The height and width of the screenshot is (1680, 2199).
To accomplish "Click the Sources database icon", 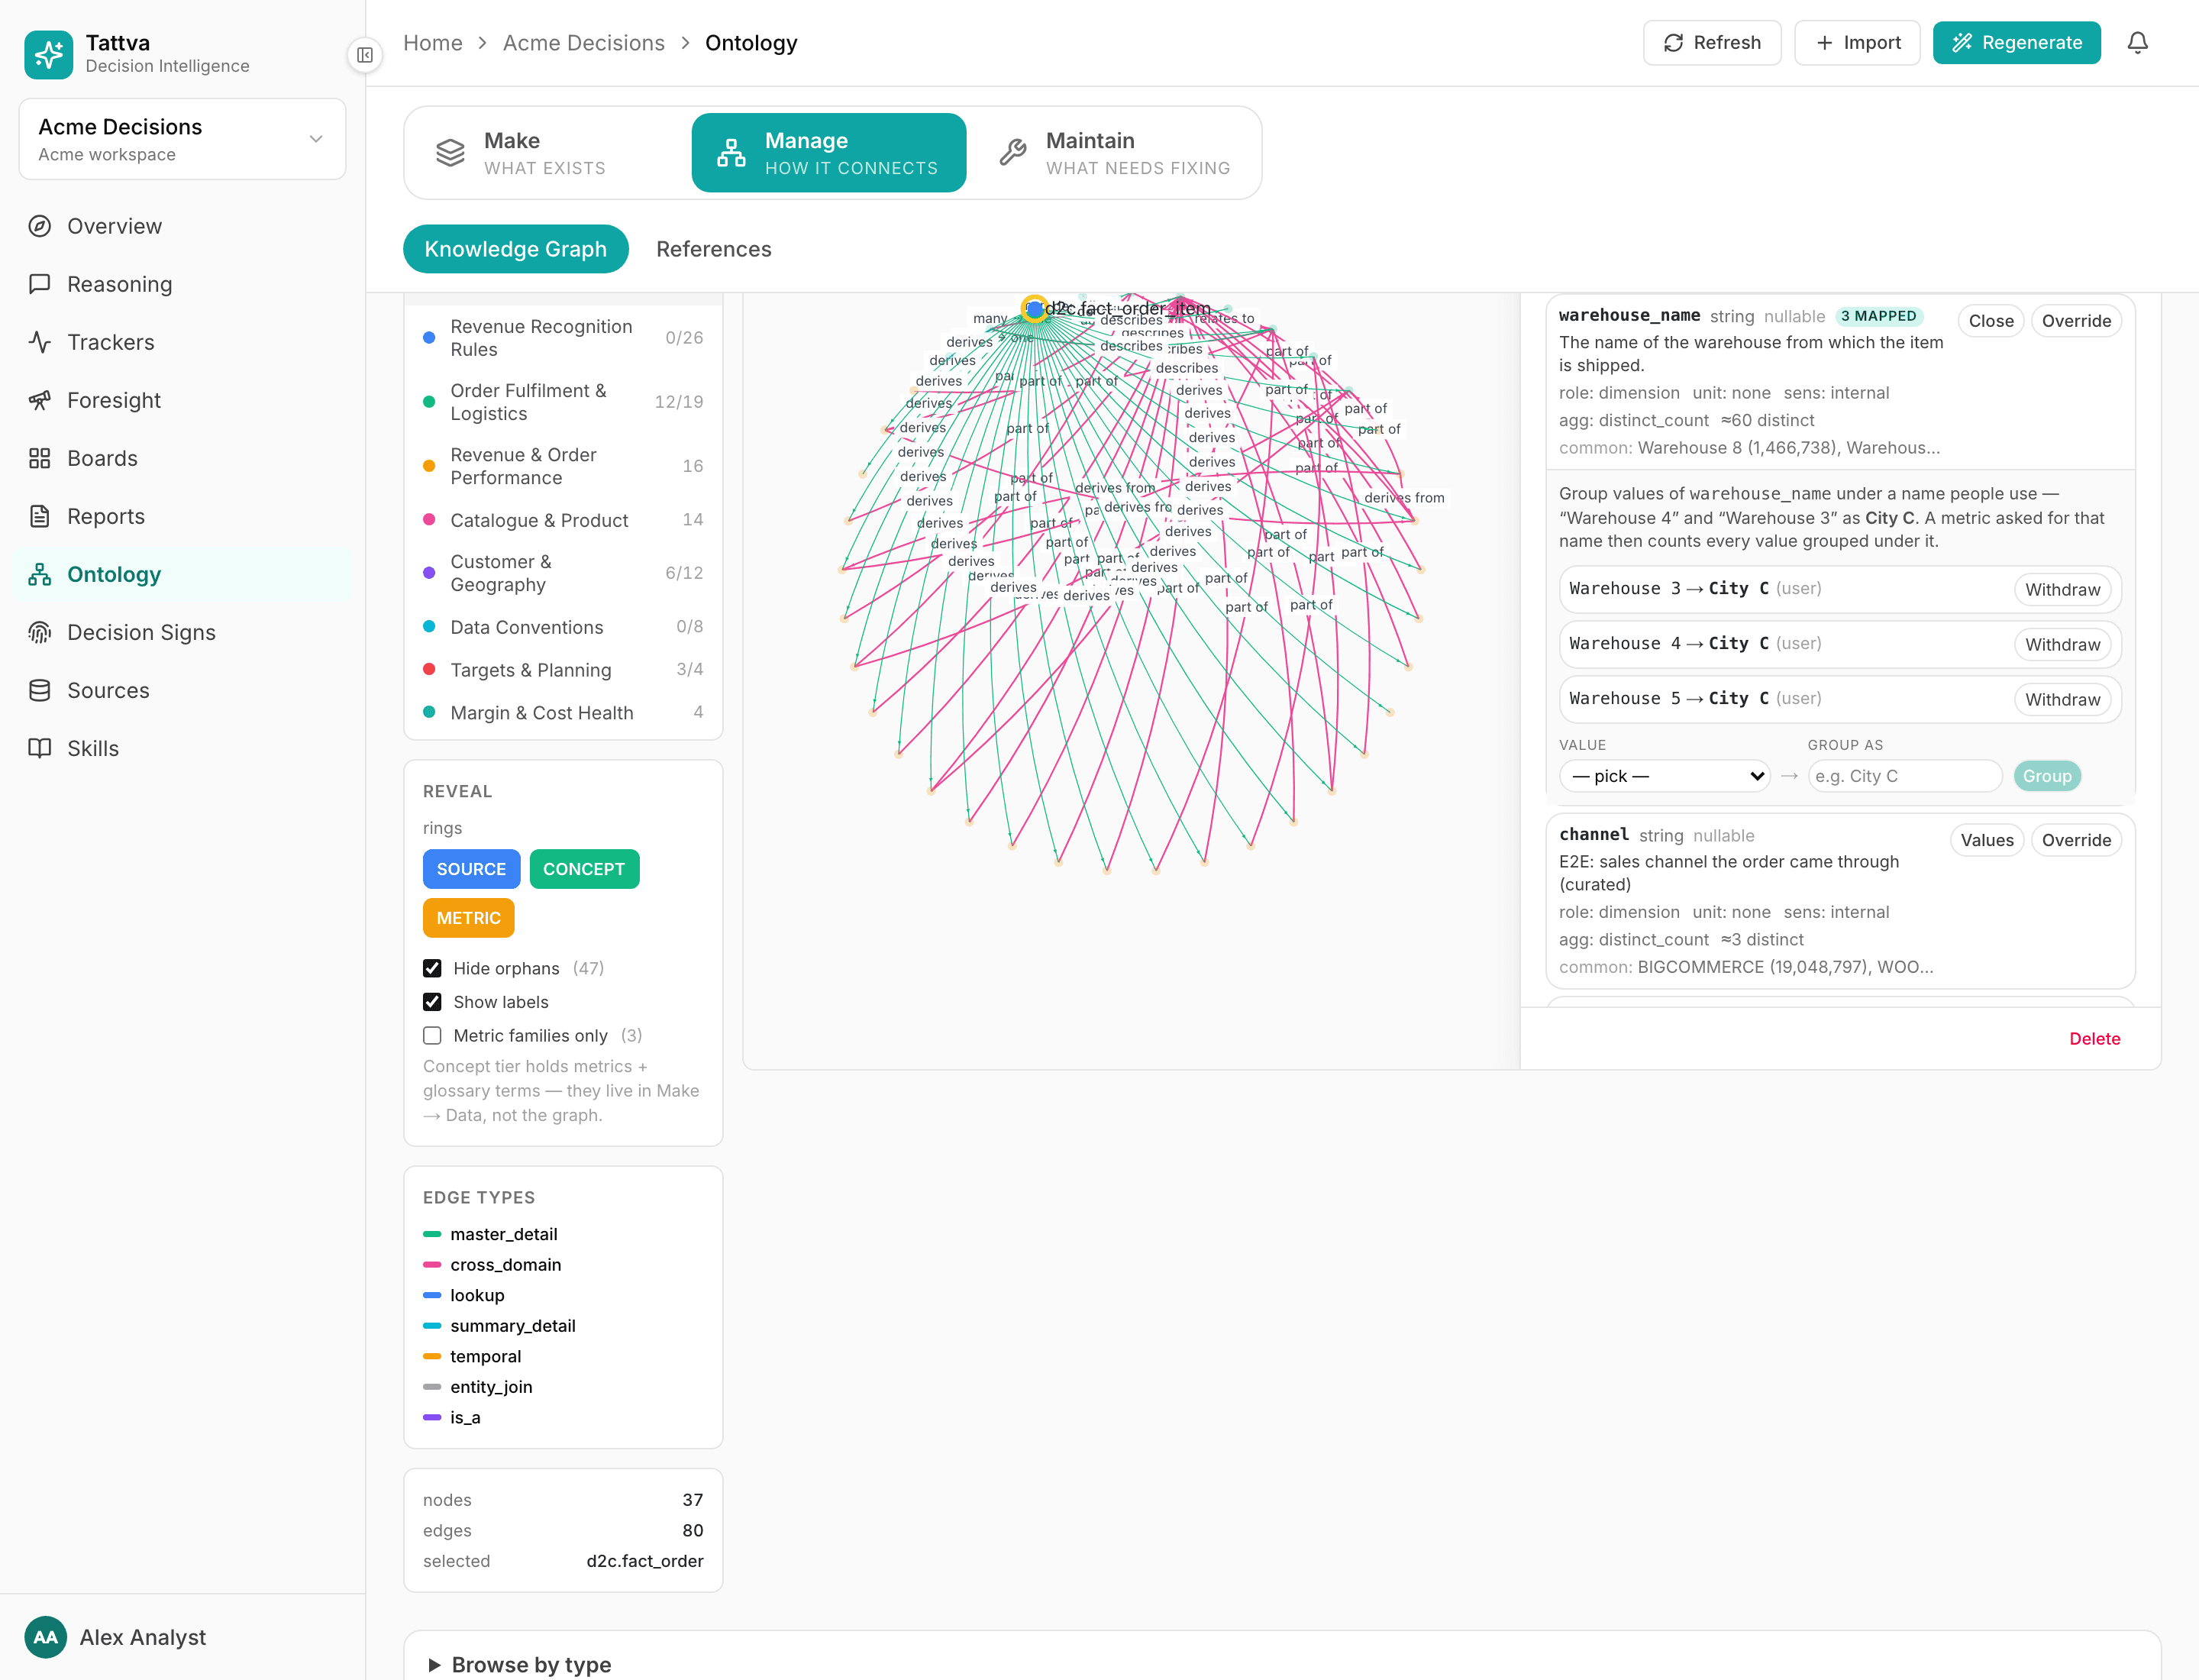I will point(40,690).
